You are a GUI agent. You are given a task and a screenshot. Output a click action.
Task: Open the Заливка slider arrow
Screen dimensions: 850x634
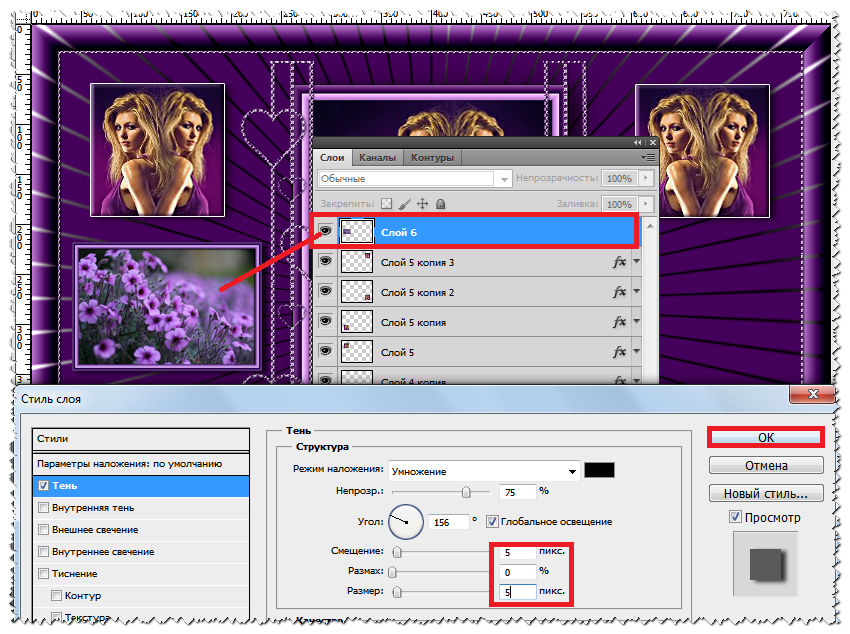pos(645,204)
